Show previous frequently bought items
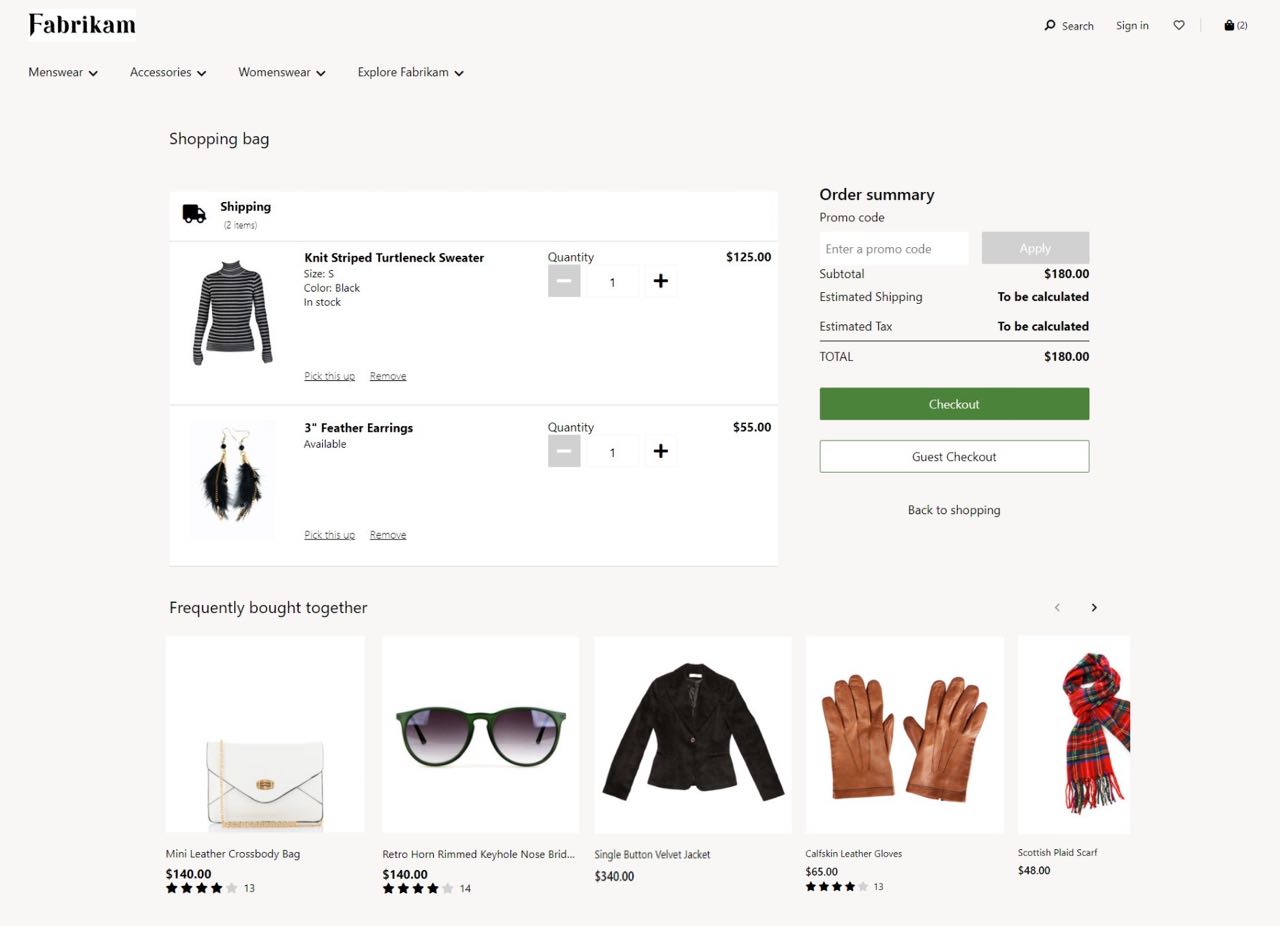 click(x=1057, y=607)
